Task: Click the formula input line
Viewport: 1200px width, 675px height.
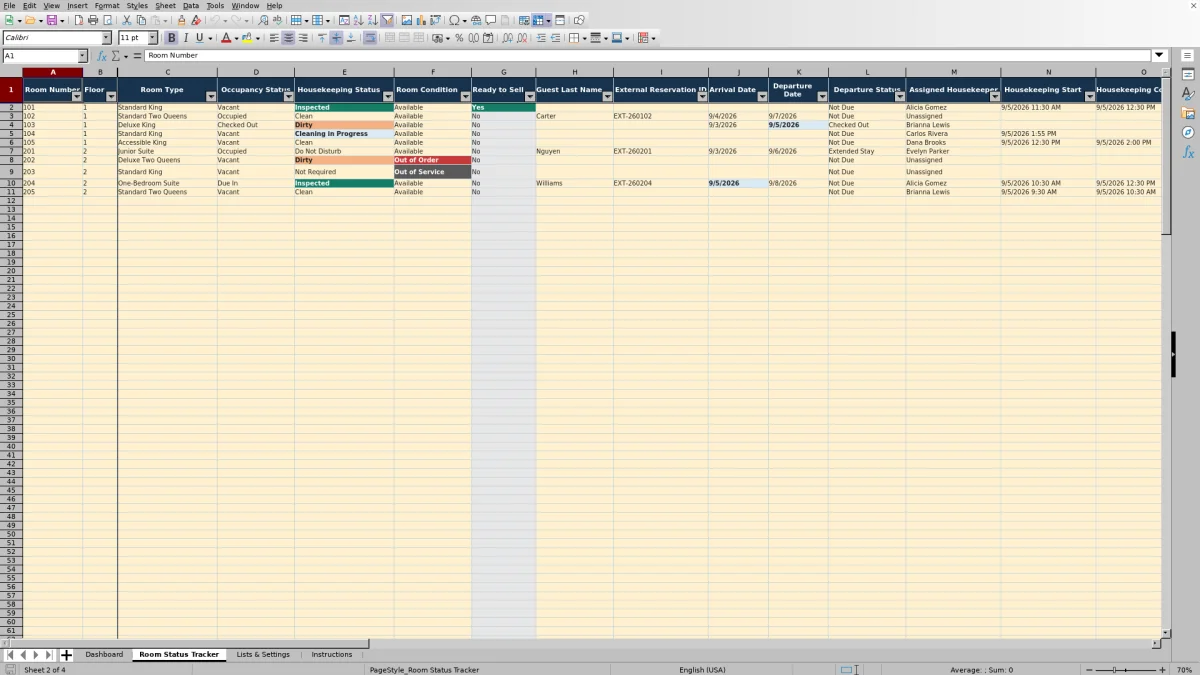Action: (x=648, y=56)
